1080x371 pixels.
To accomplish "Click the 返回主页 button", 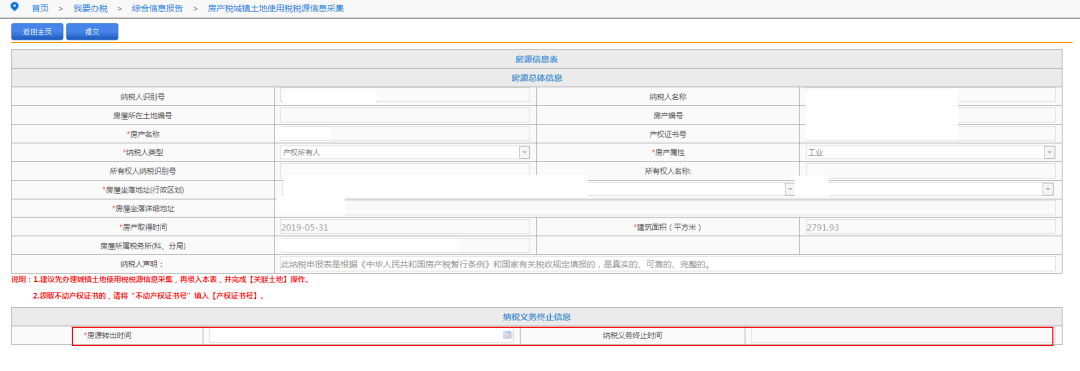I will point(37,32).
